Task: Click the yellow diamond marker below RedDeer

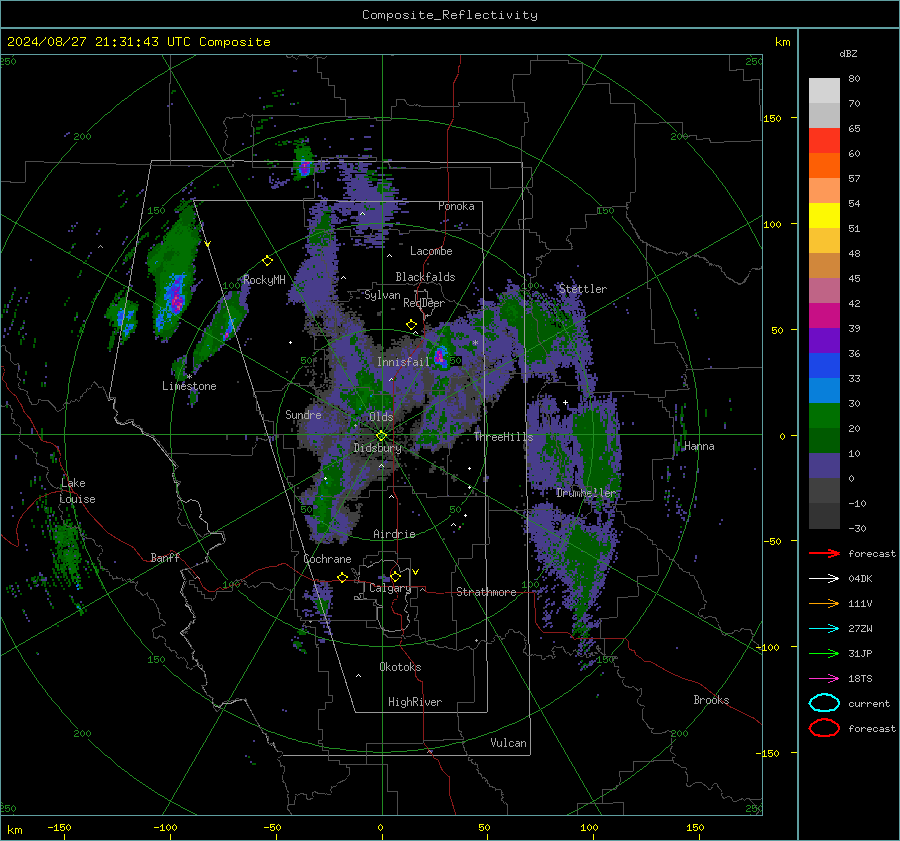Action: (x=412, y=325)
